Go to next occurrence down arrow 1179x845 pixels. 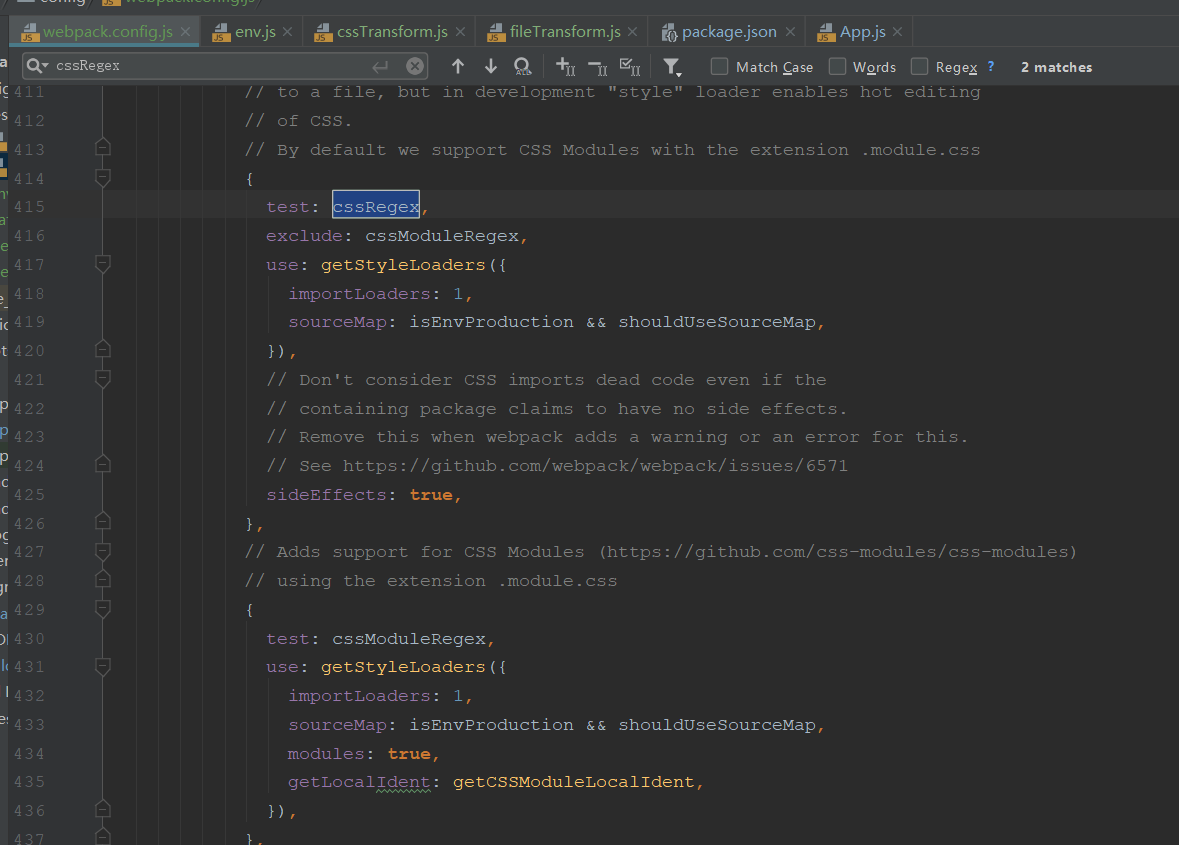point(490,66)
